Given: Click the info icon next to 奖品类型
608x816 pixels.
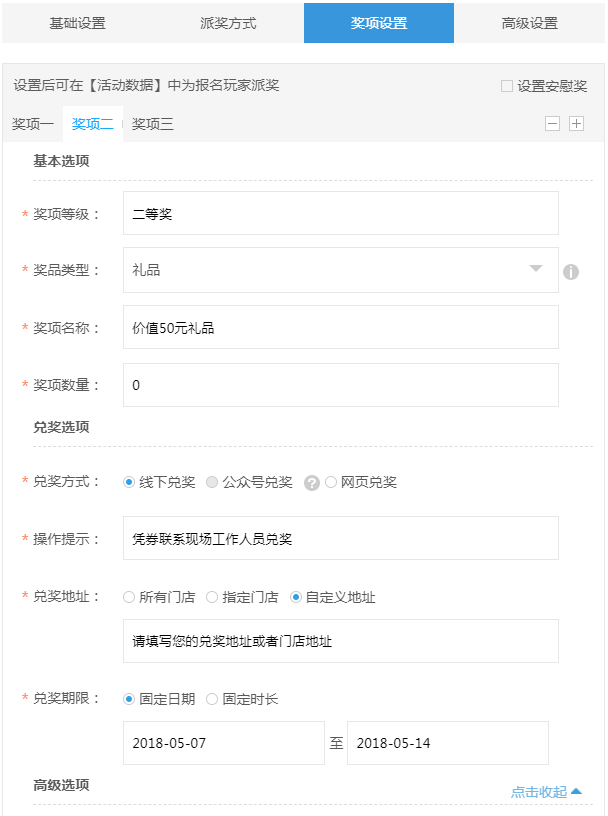Looking at the screenshot, I should click(571, 272).
